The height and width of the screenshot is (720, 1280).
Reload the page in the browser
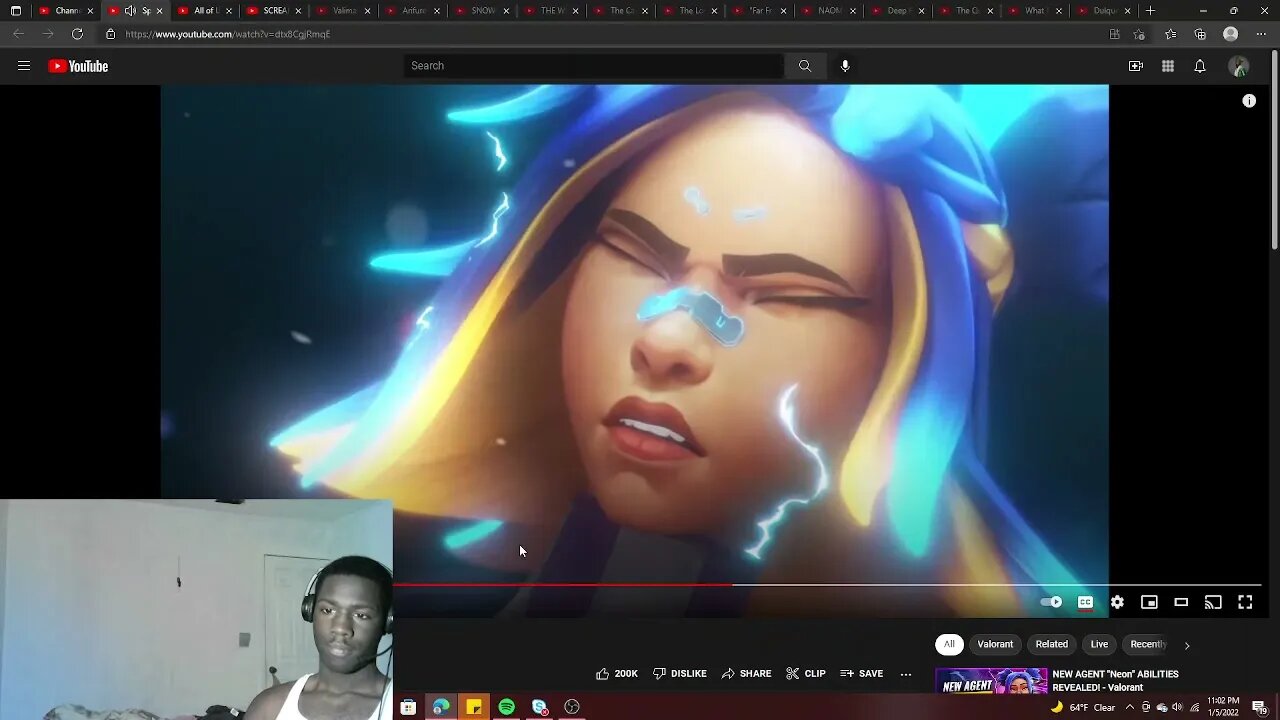[x=77, y=34]
